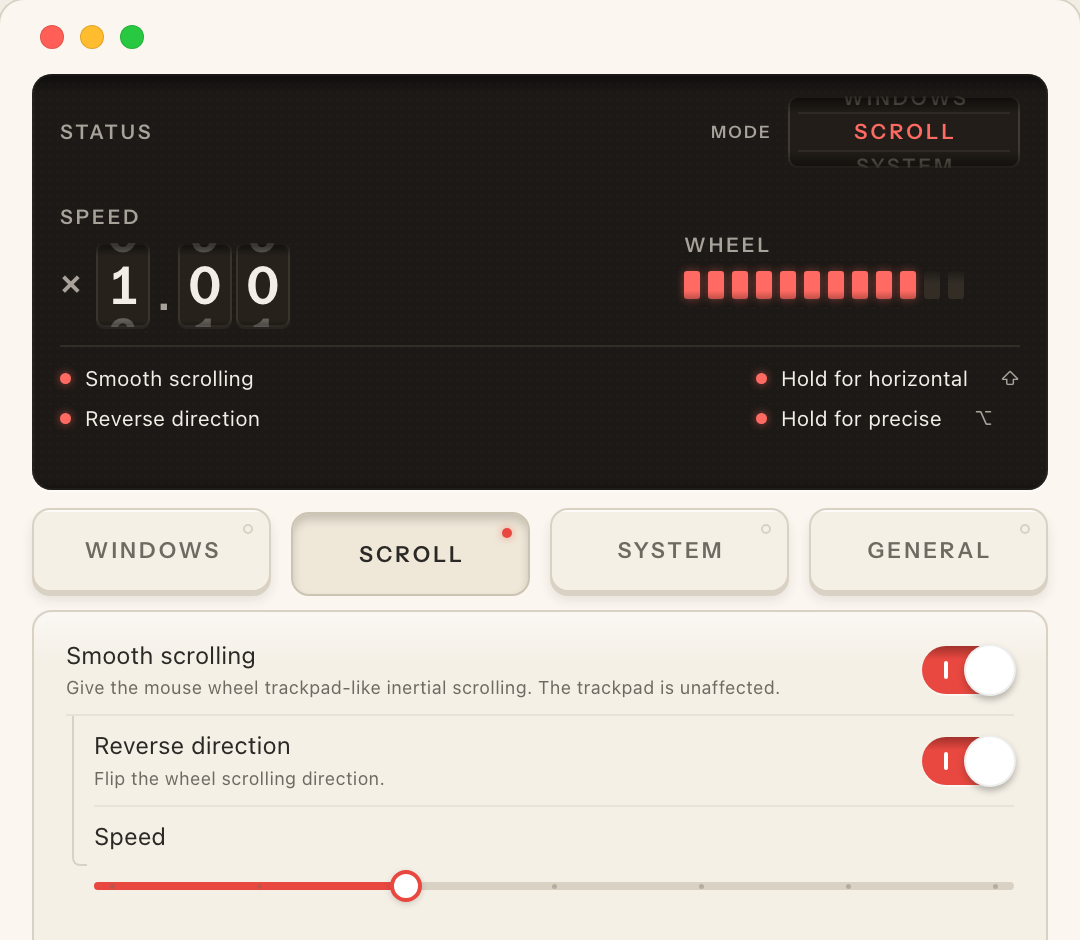Click the Speed slider handle

pyautogui.click(x=406, y=886)
